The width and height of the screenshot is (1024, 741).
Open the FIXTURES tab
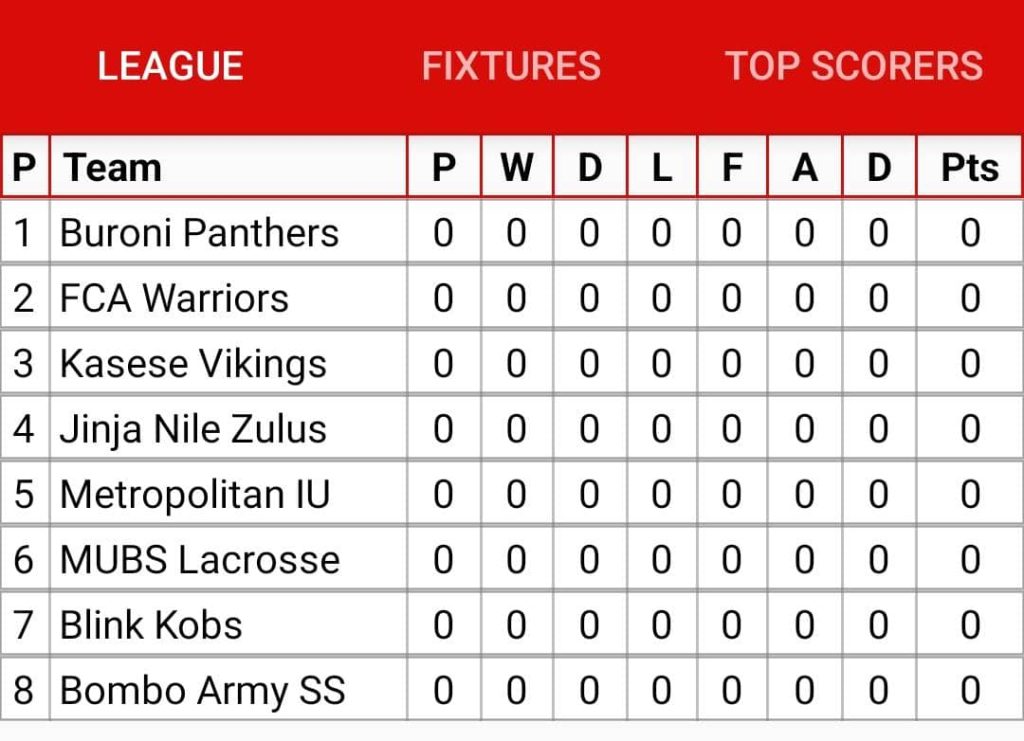point(511,66)
